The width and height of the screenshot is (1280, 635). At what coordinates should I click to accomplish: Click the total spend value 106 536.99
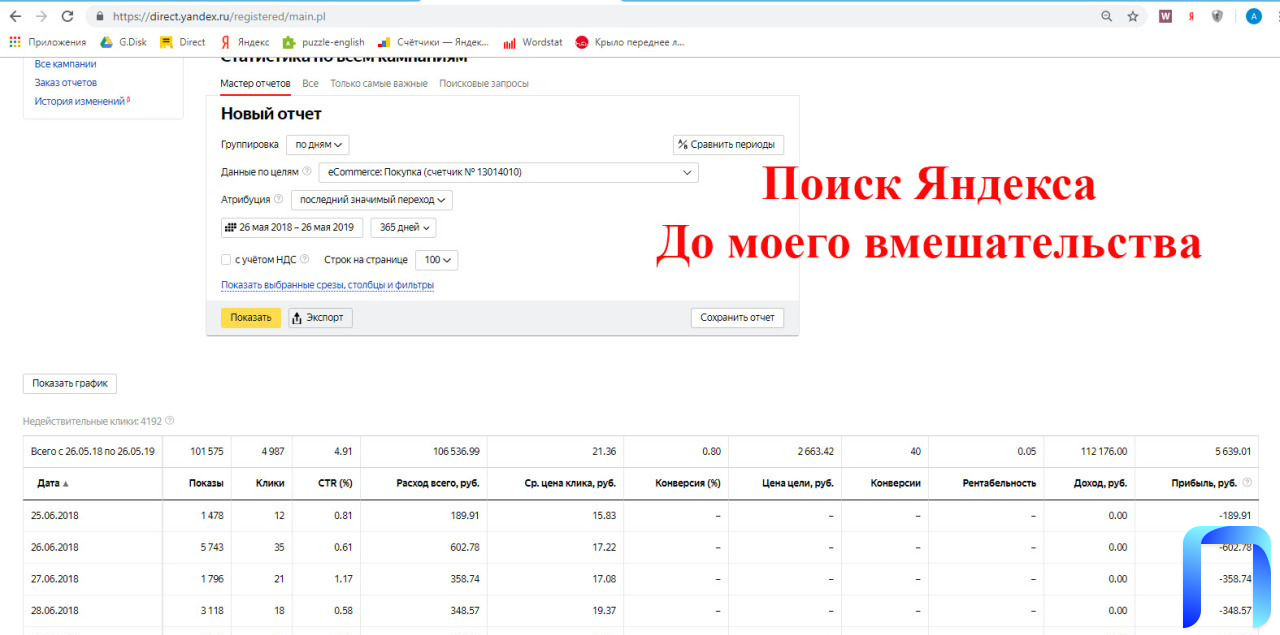[x=456, y=452]
